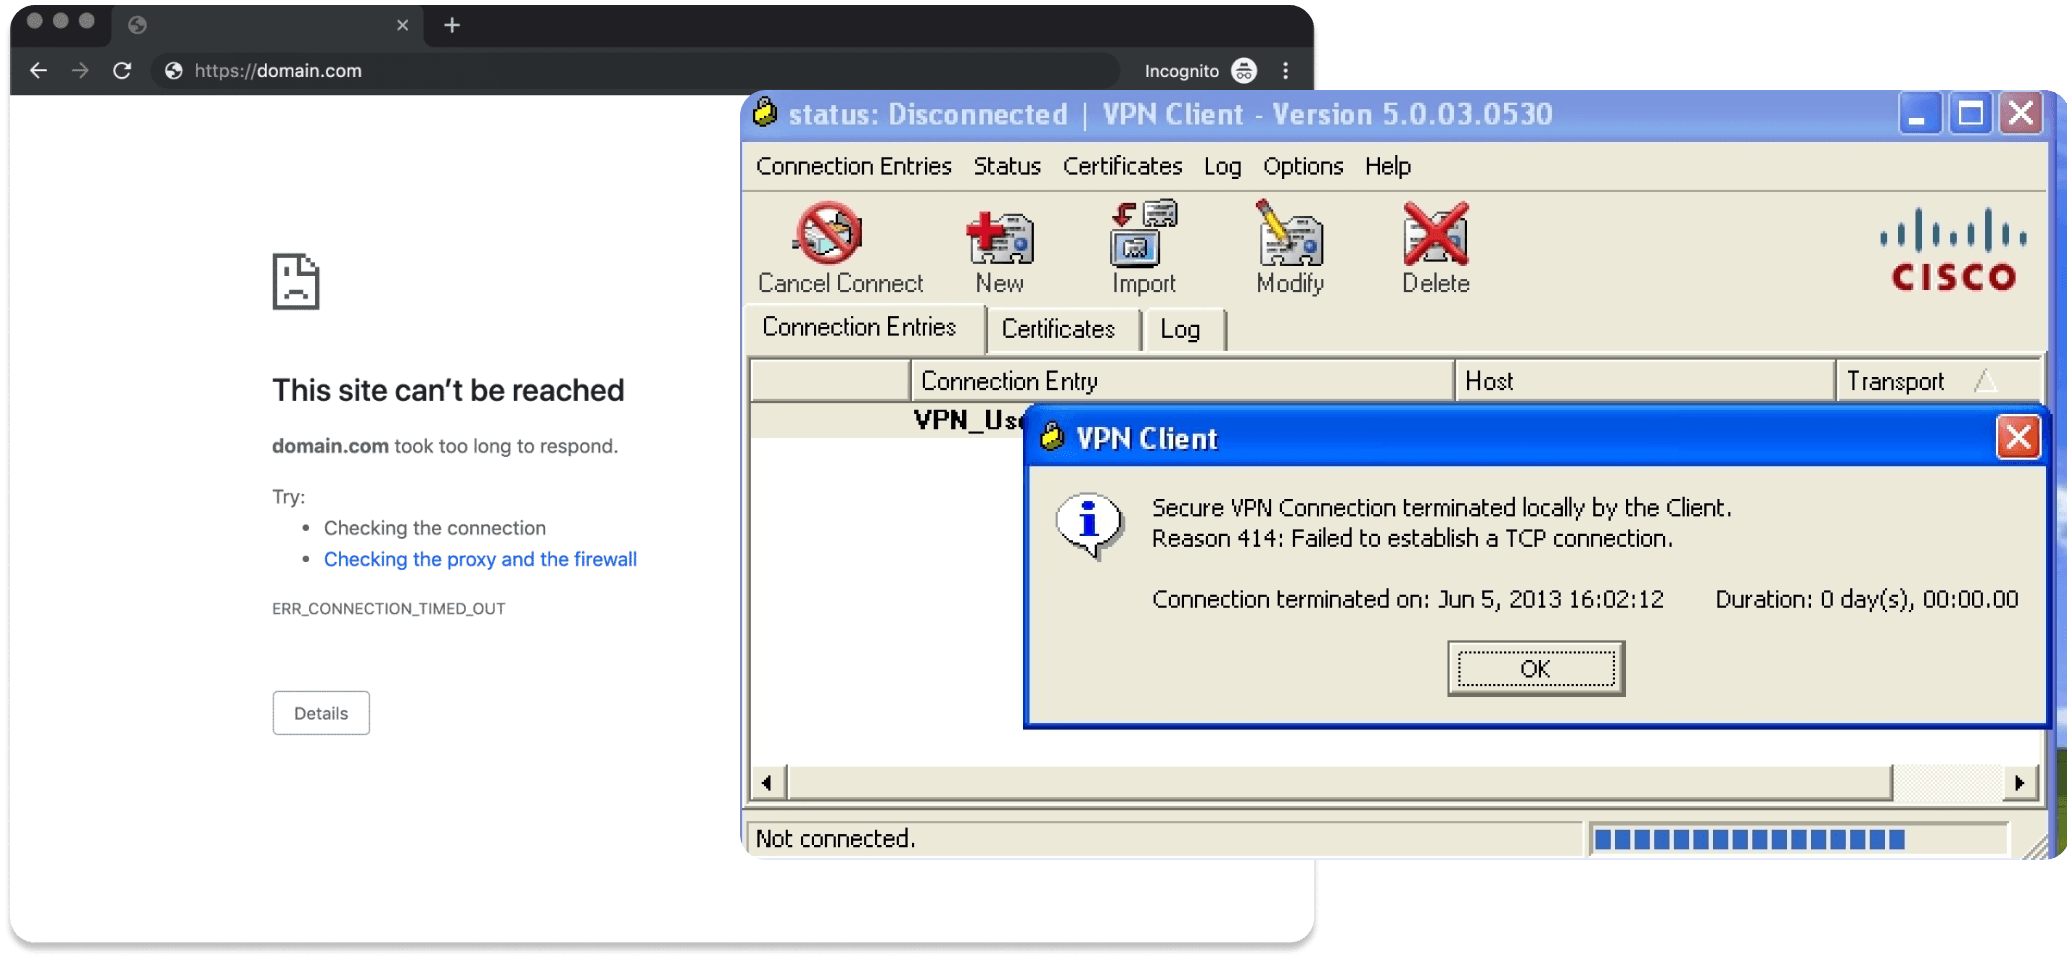Screen dimensions: 2067x957
Task: Sort by the Host column header
Action: coord(1645,381)
